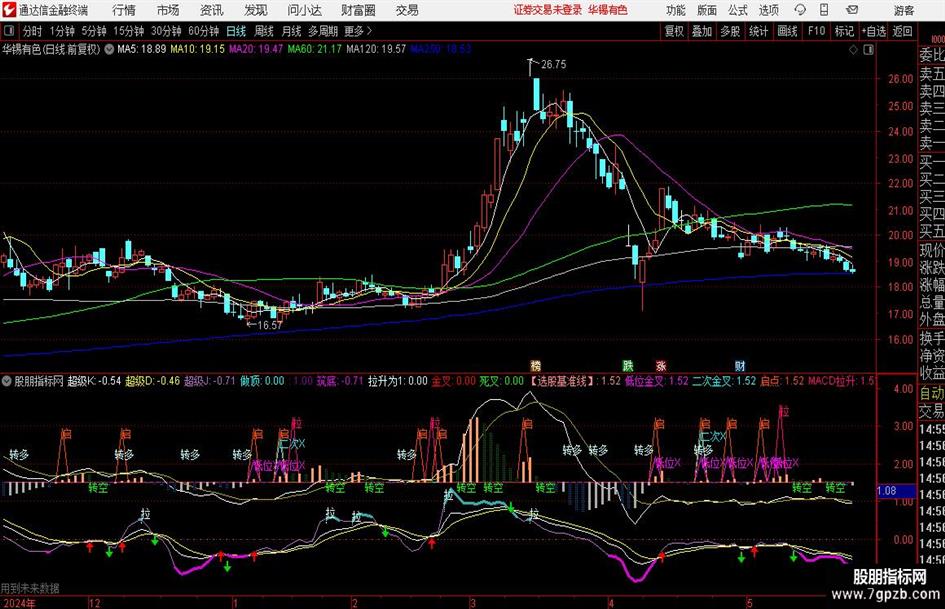945x609 pixels.
Task: Click 证券交易未登录 login notice
Action: coord(548,10)
